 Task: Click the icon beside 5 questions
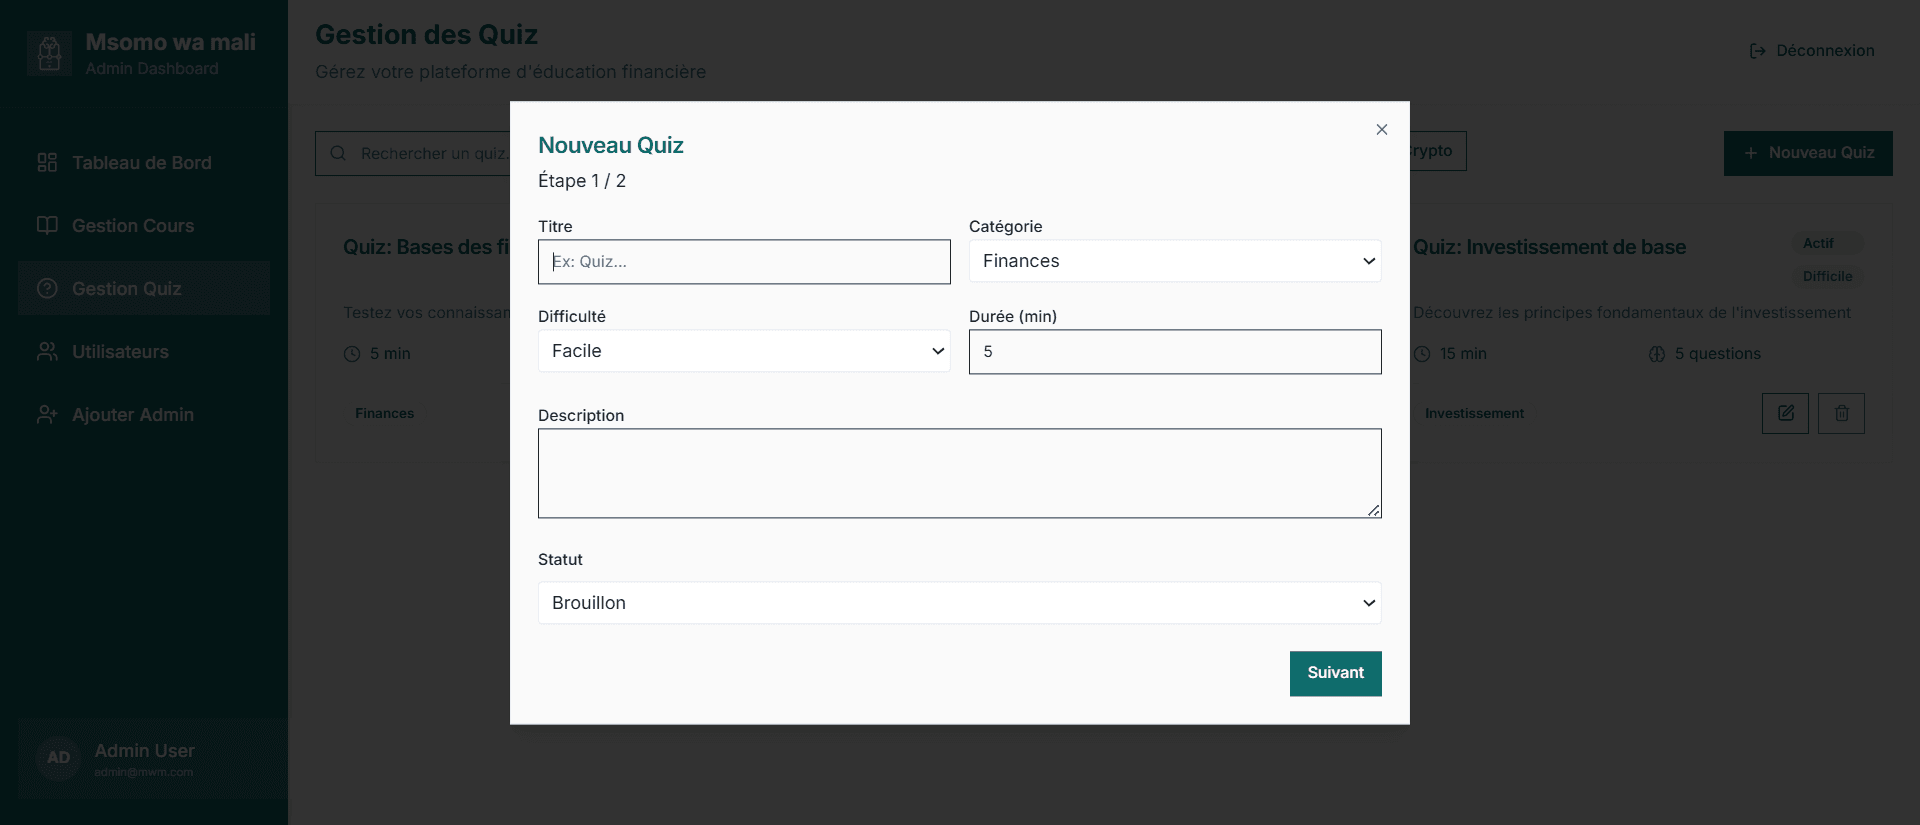pos(1657,354)
